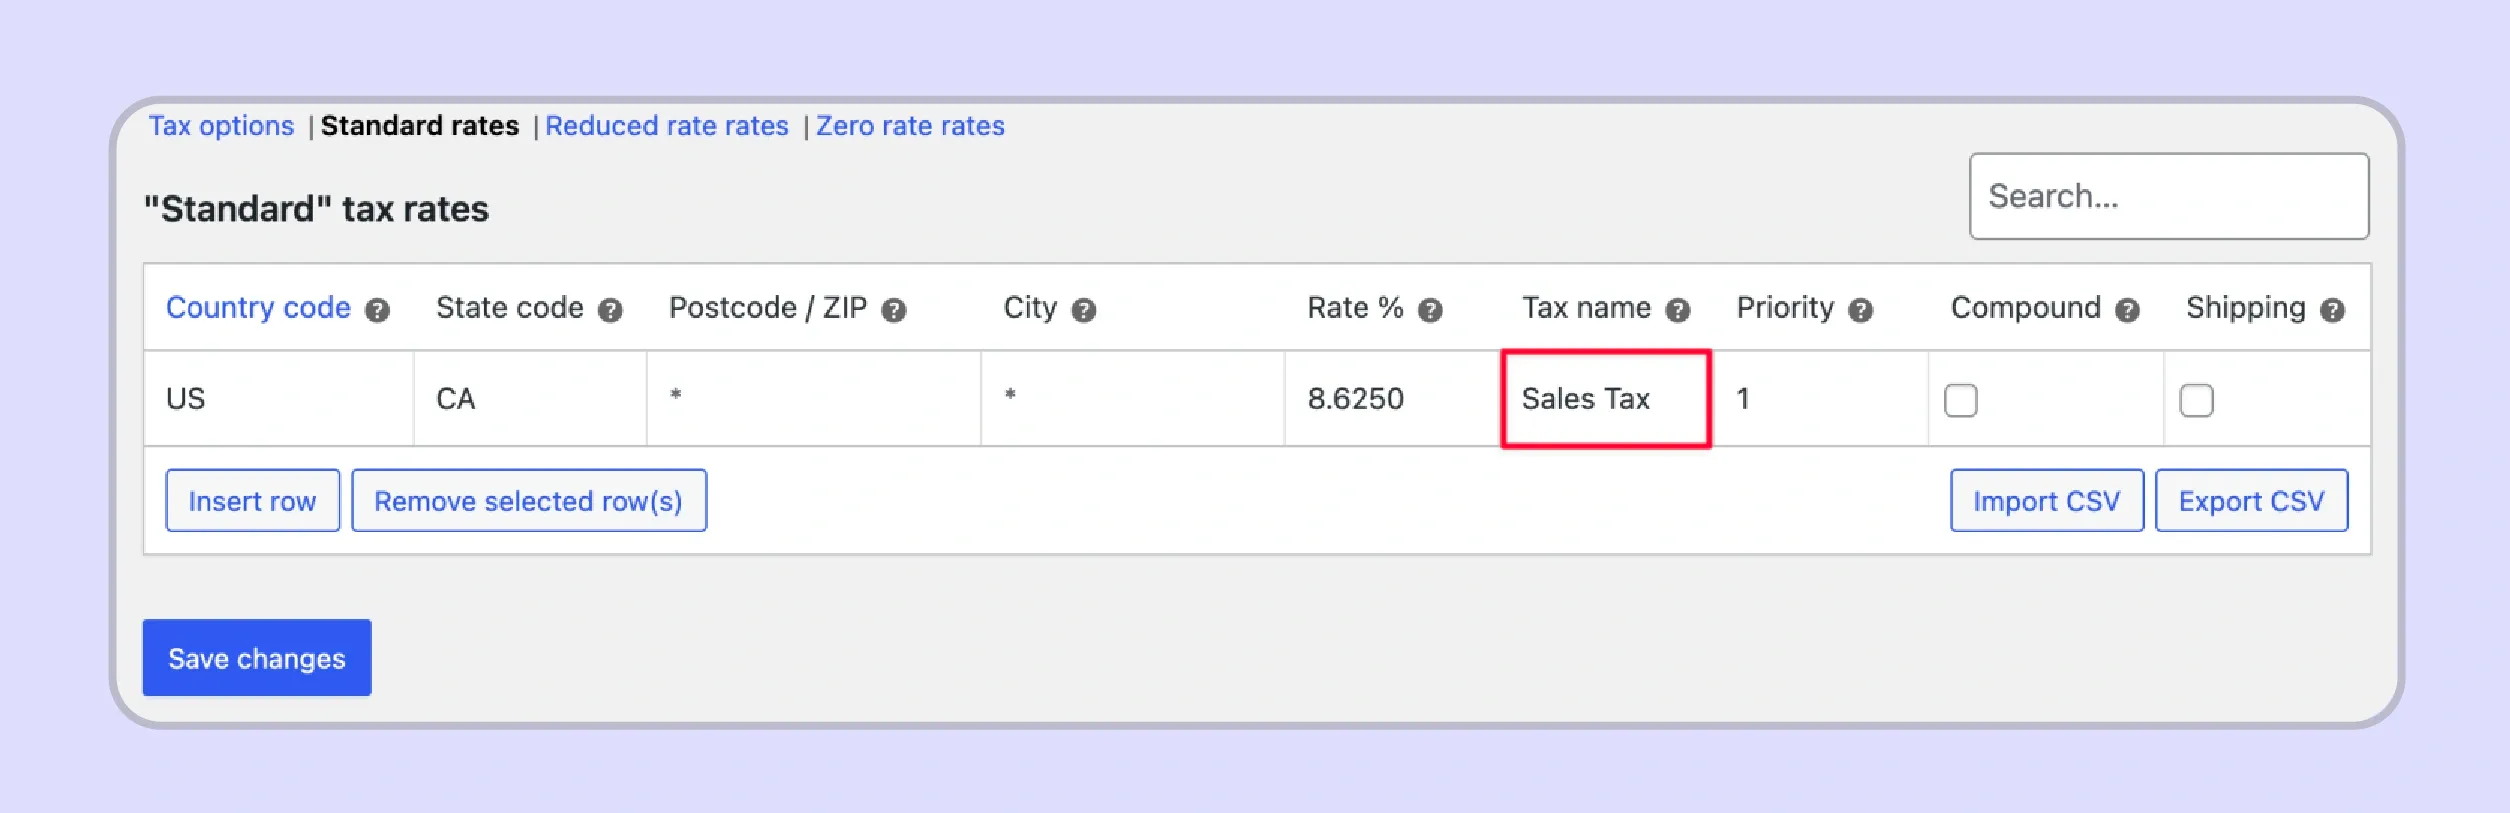Click the 8.6250 rate cell
This screenshot has height=813, width=2510.
coord(1393,398)
